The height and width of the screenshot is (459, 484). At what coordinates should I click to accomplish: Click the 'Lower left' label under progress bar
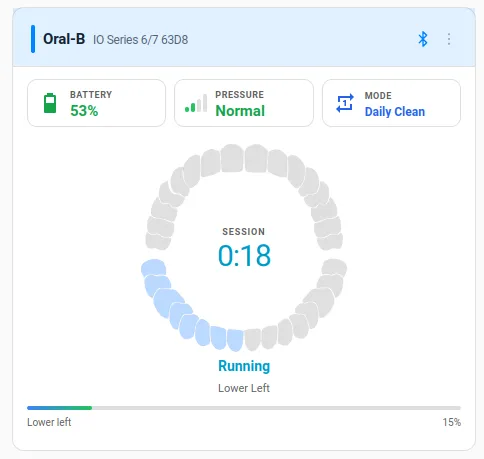[x=49, y=422]
